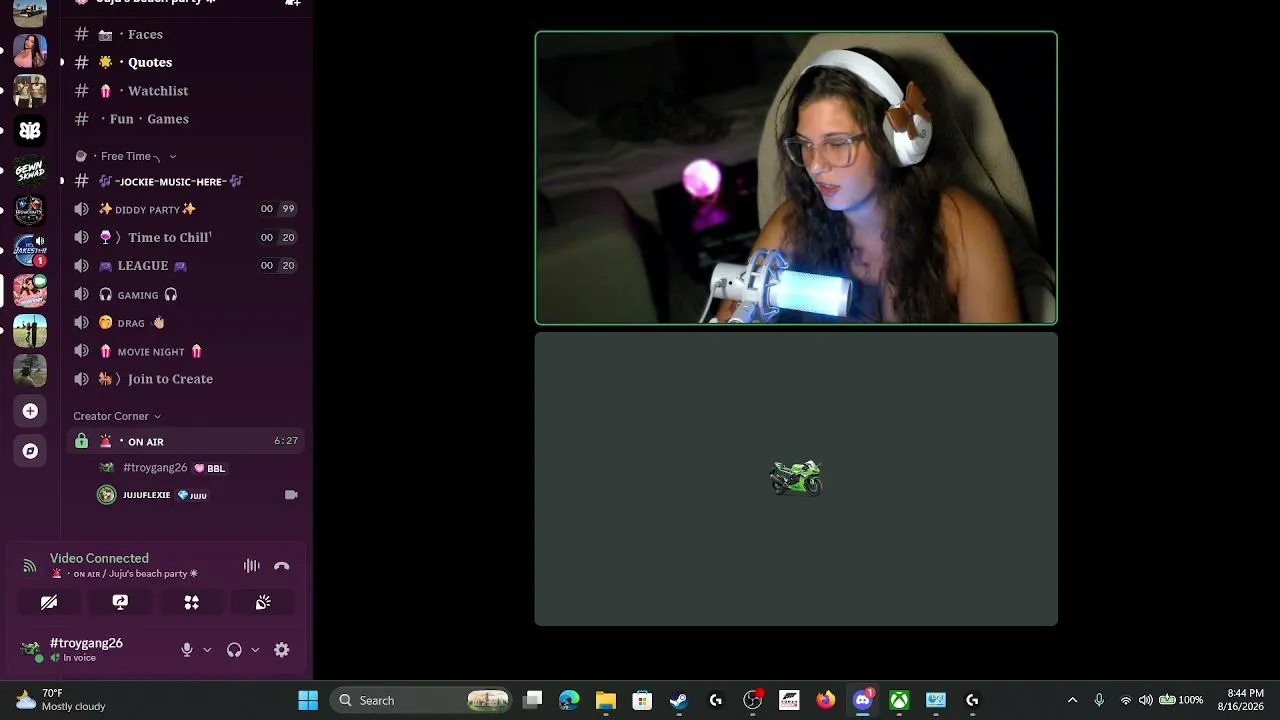Mute the microphone

(x=187, y=650)
